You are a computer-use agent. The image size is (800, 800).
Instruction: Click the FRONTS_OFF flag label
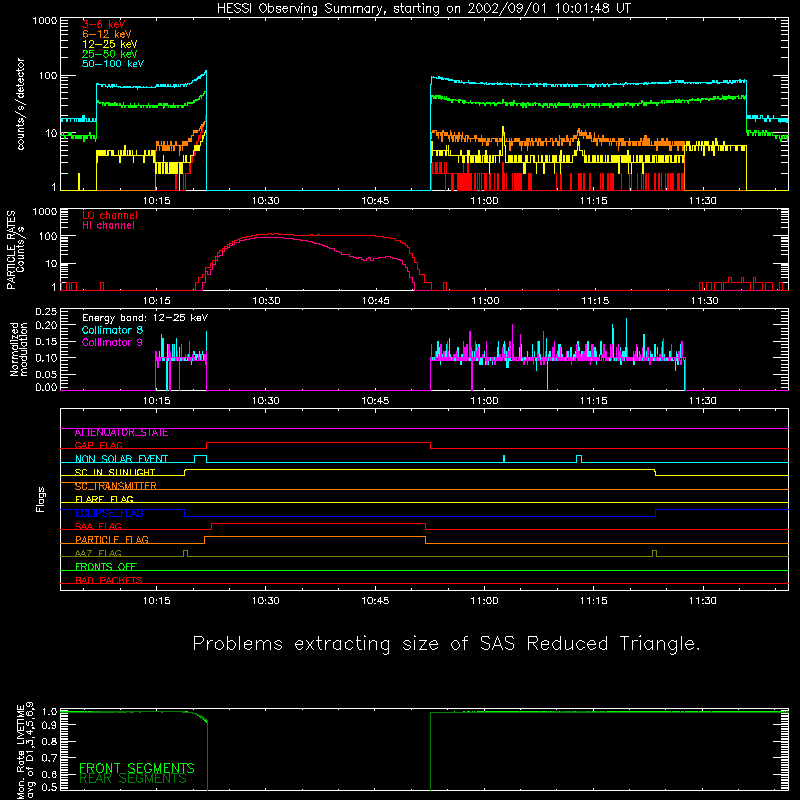[x=106, y=567]
